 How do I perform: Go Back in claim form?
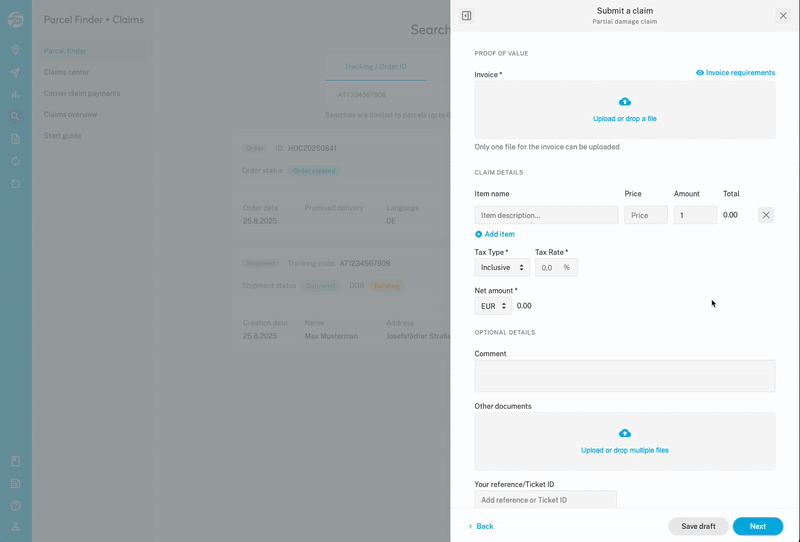pyautogui.click(x=481, y=526)
